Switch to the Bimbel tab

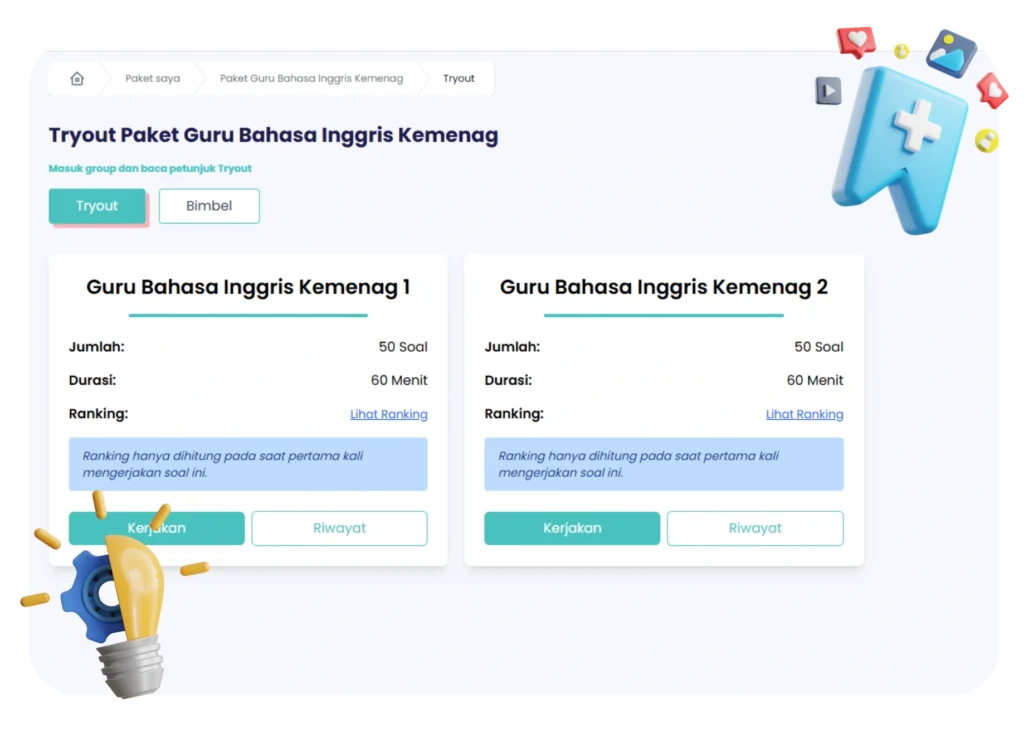coord(209,206)
